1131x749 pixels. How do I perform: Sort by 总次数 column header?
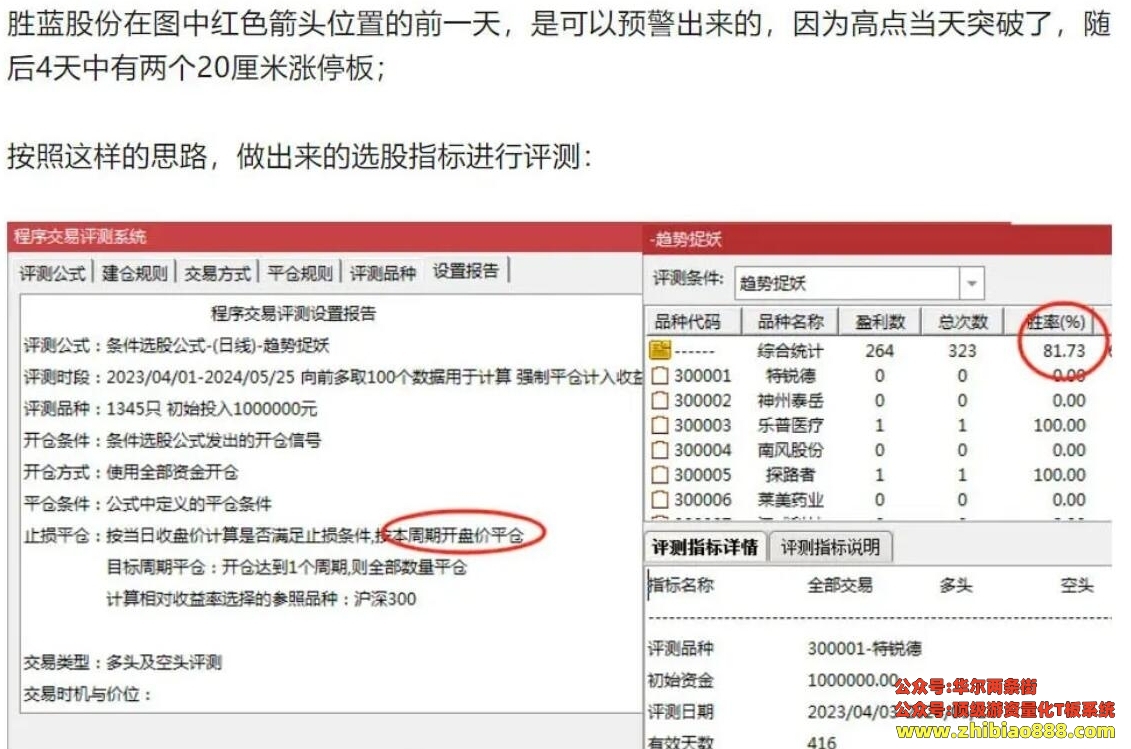pos(963,322)
